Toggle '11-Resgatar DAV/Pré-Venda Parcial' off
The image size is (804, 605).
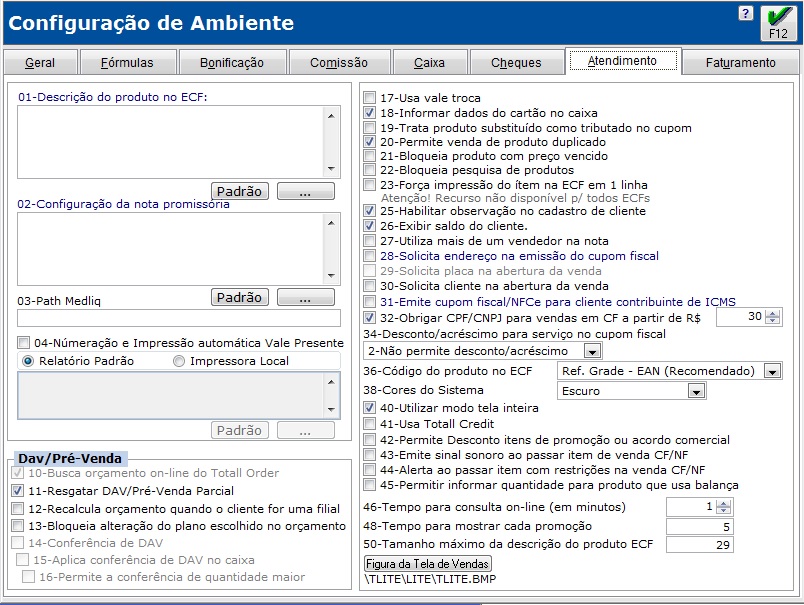tap(17, 490)
